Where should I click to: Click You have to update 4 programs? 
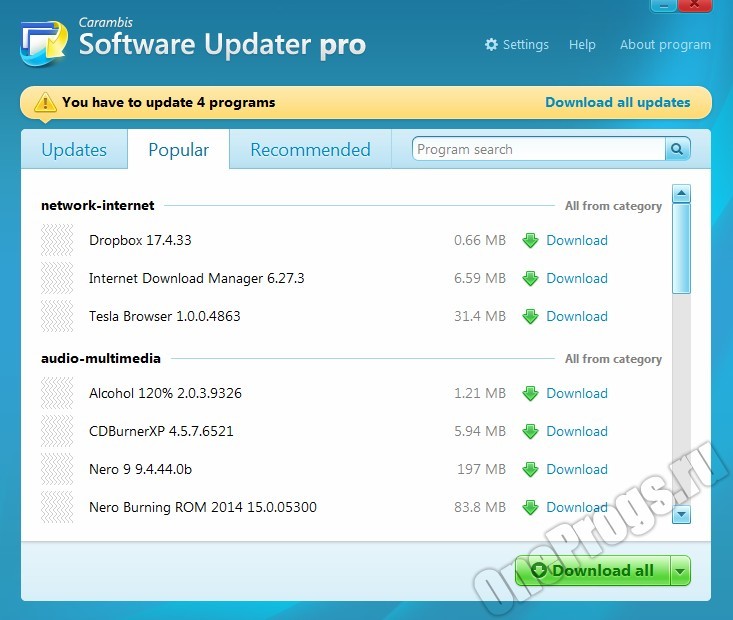click(169, 102)
